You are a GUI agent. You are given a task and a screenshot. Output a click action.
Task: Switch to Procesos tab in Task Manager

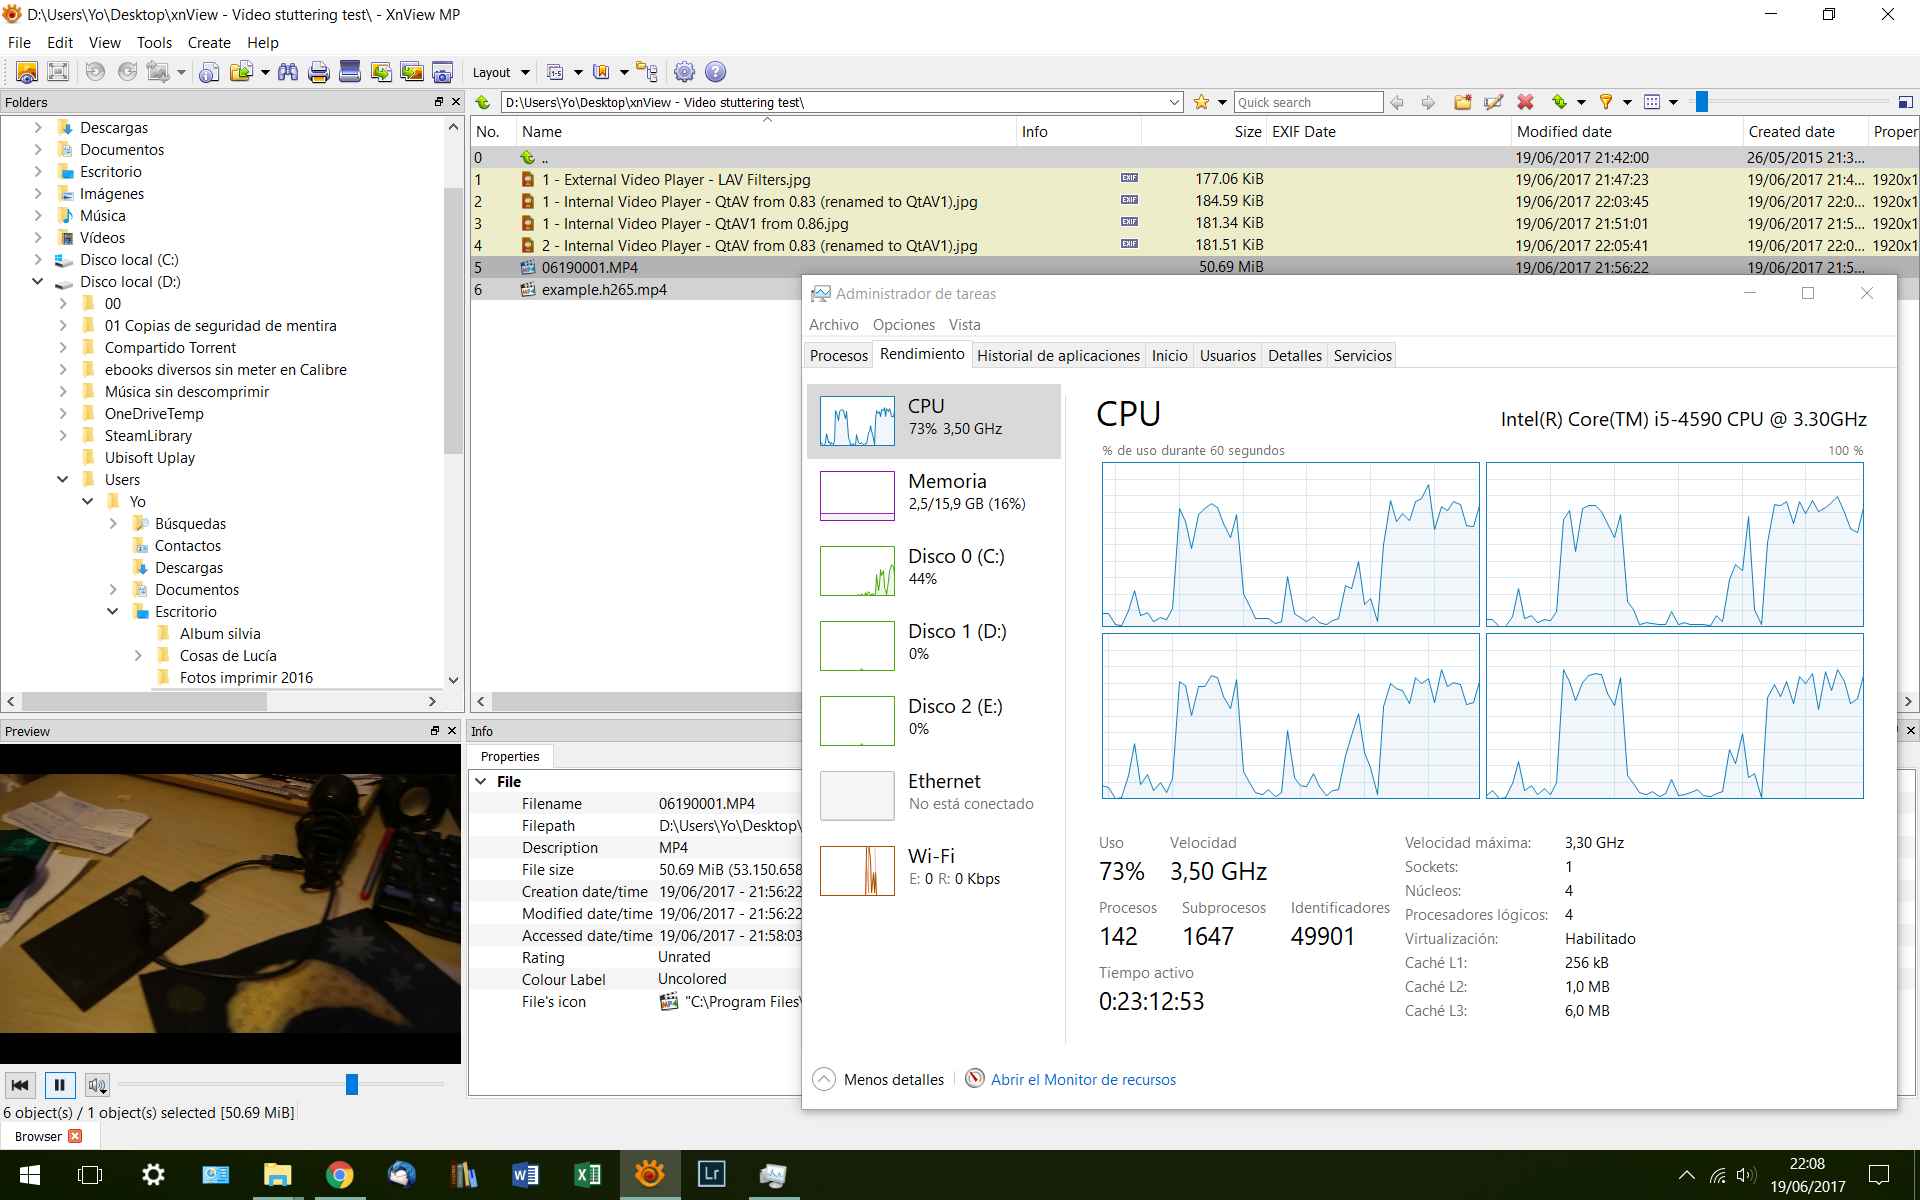coord(838,356)
